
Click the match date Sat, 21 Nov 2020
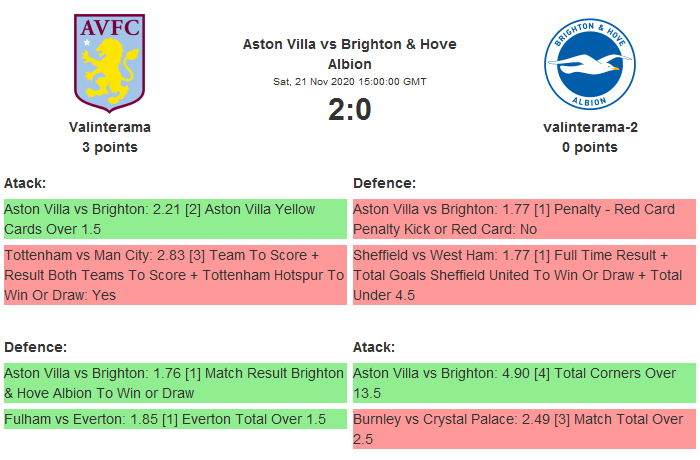(x=349, y=81)
